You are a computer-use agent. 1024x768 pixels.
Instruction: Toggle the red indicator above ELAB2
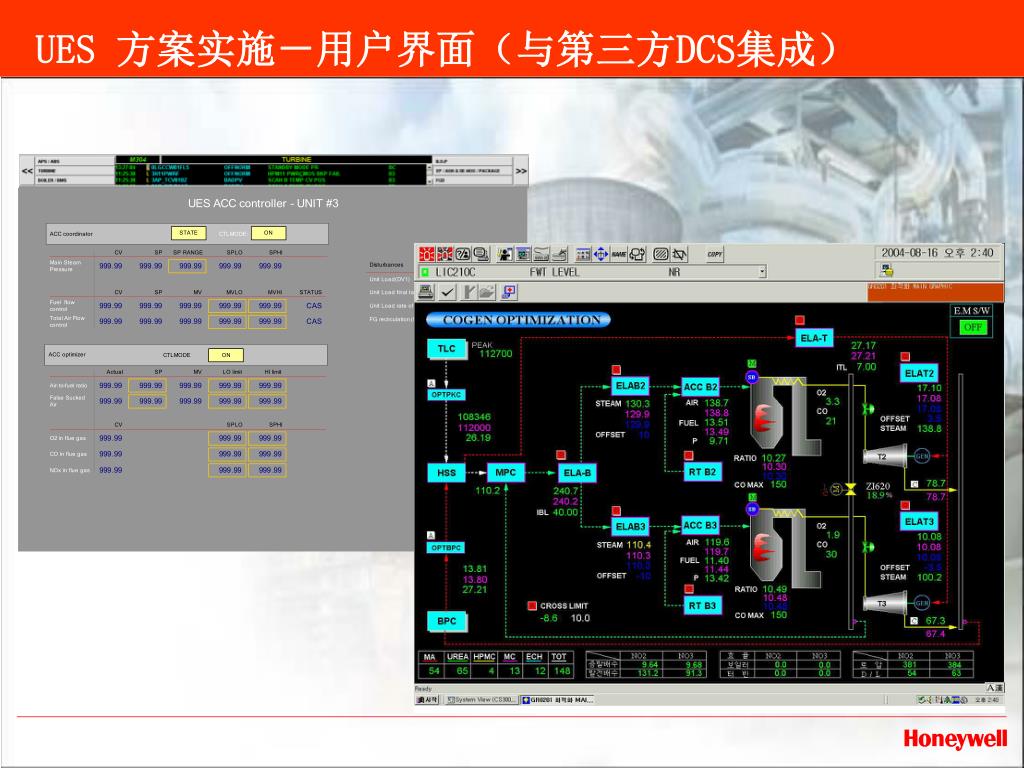click(616, 370)
